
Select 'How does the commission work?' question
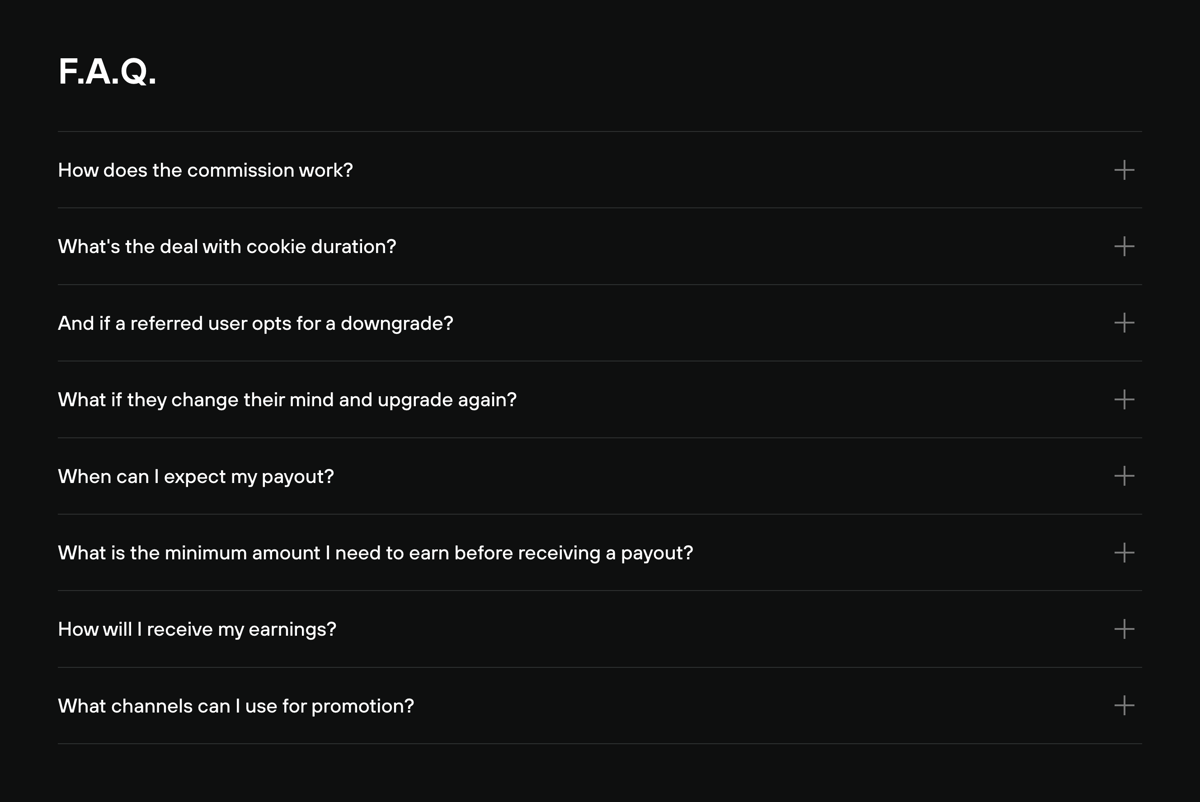coord(206,170)
